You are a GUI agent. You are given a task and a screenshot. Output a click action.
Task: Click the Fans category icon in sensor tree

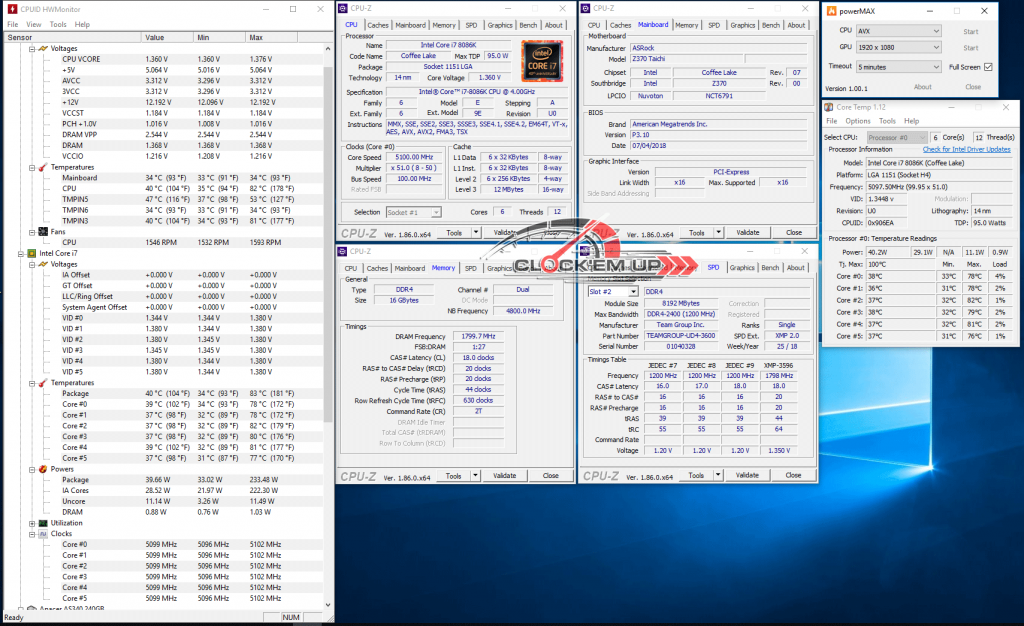(42, 231)
